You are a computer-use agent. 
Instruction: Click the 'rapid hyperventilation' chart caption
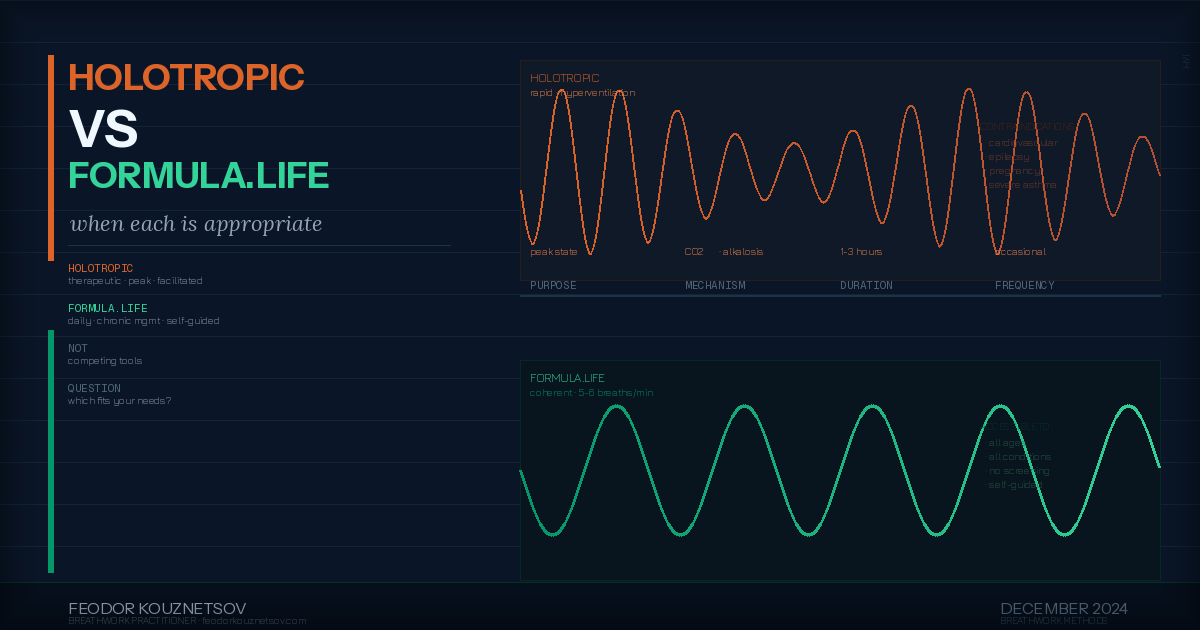[x=582, y=93]
